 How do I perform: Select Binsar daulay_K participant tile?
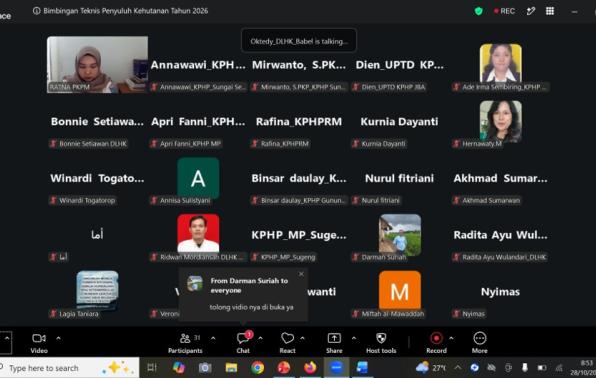point(299,178)
